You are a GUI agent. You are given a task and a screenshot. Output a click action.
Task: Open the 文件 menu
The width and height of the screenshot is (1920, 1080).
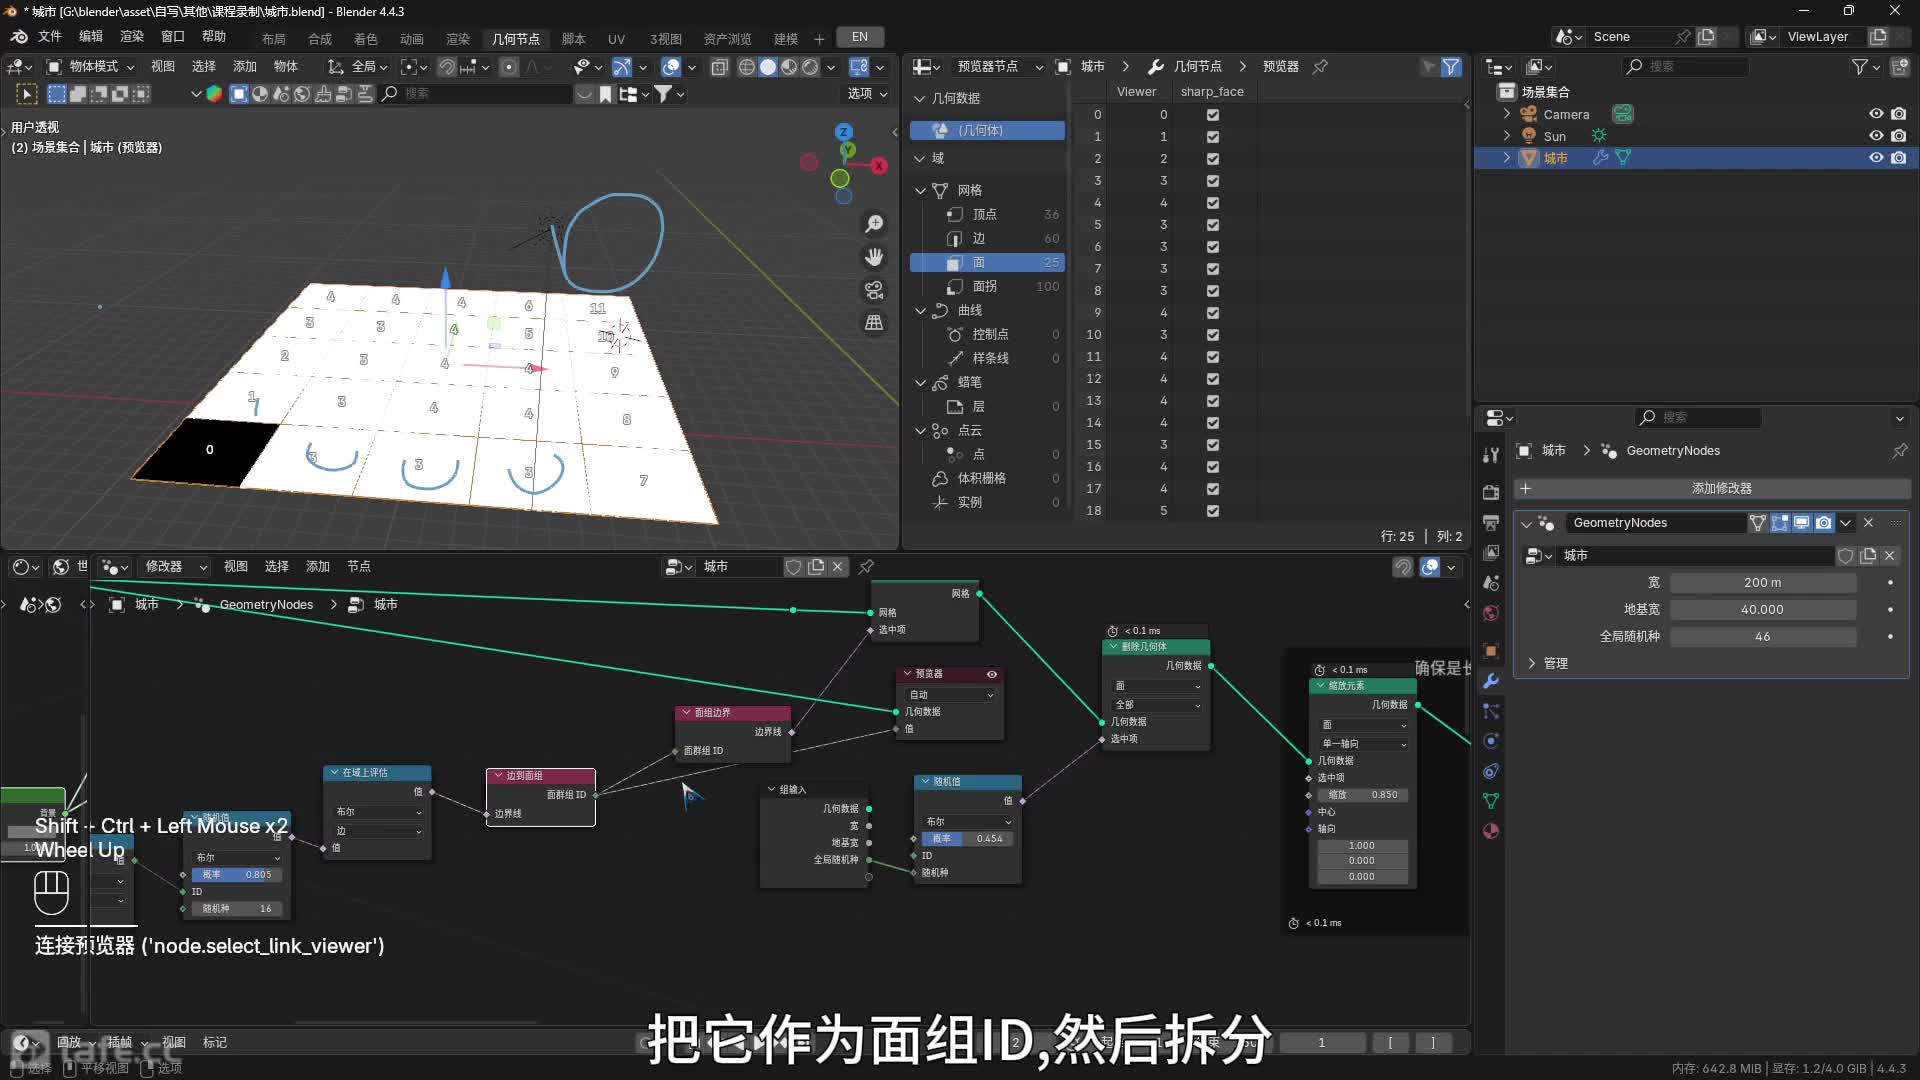tap(50, 36)
